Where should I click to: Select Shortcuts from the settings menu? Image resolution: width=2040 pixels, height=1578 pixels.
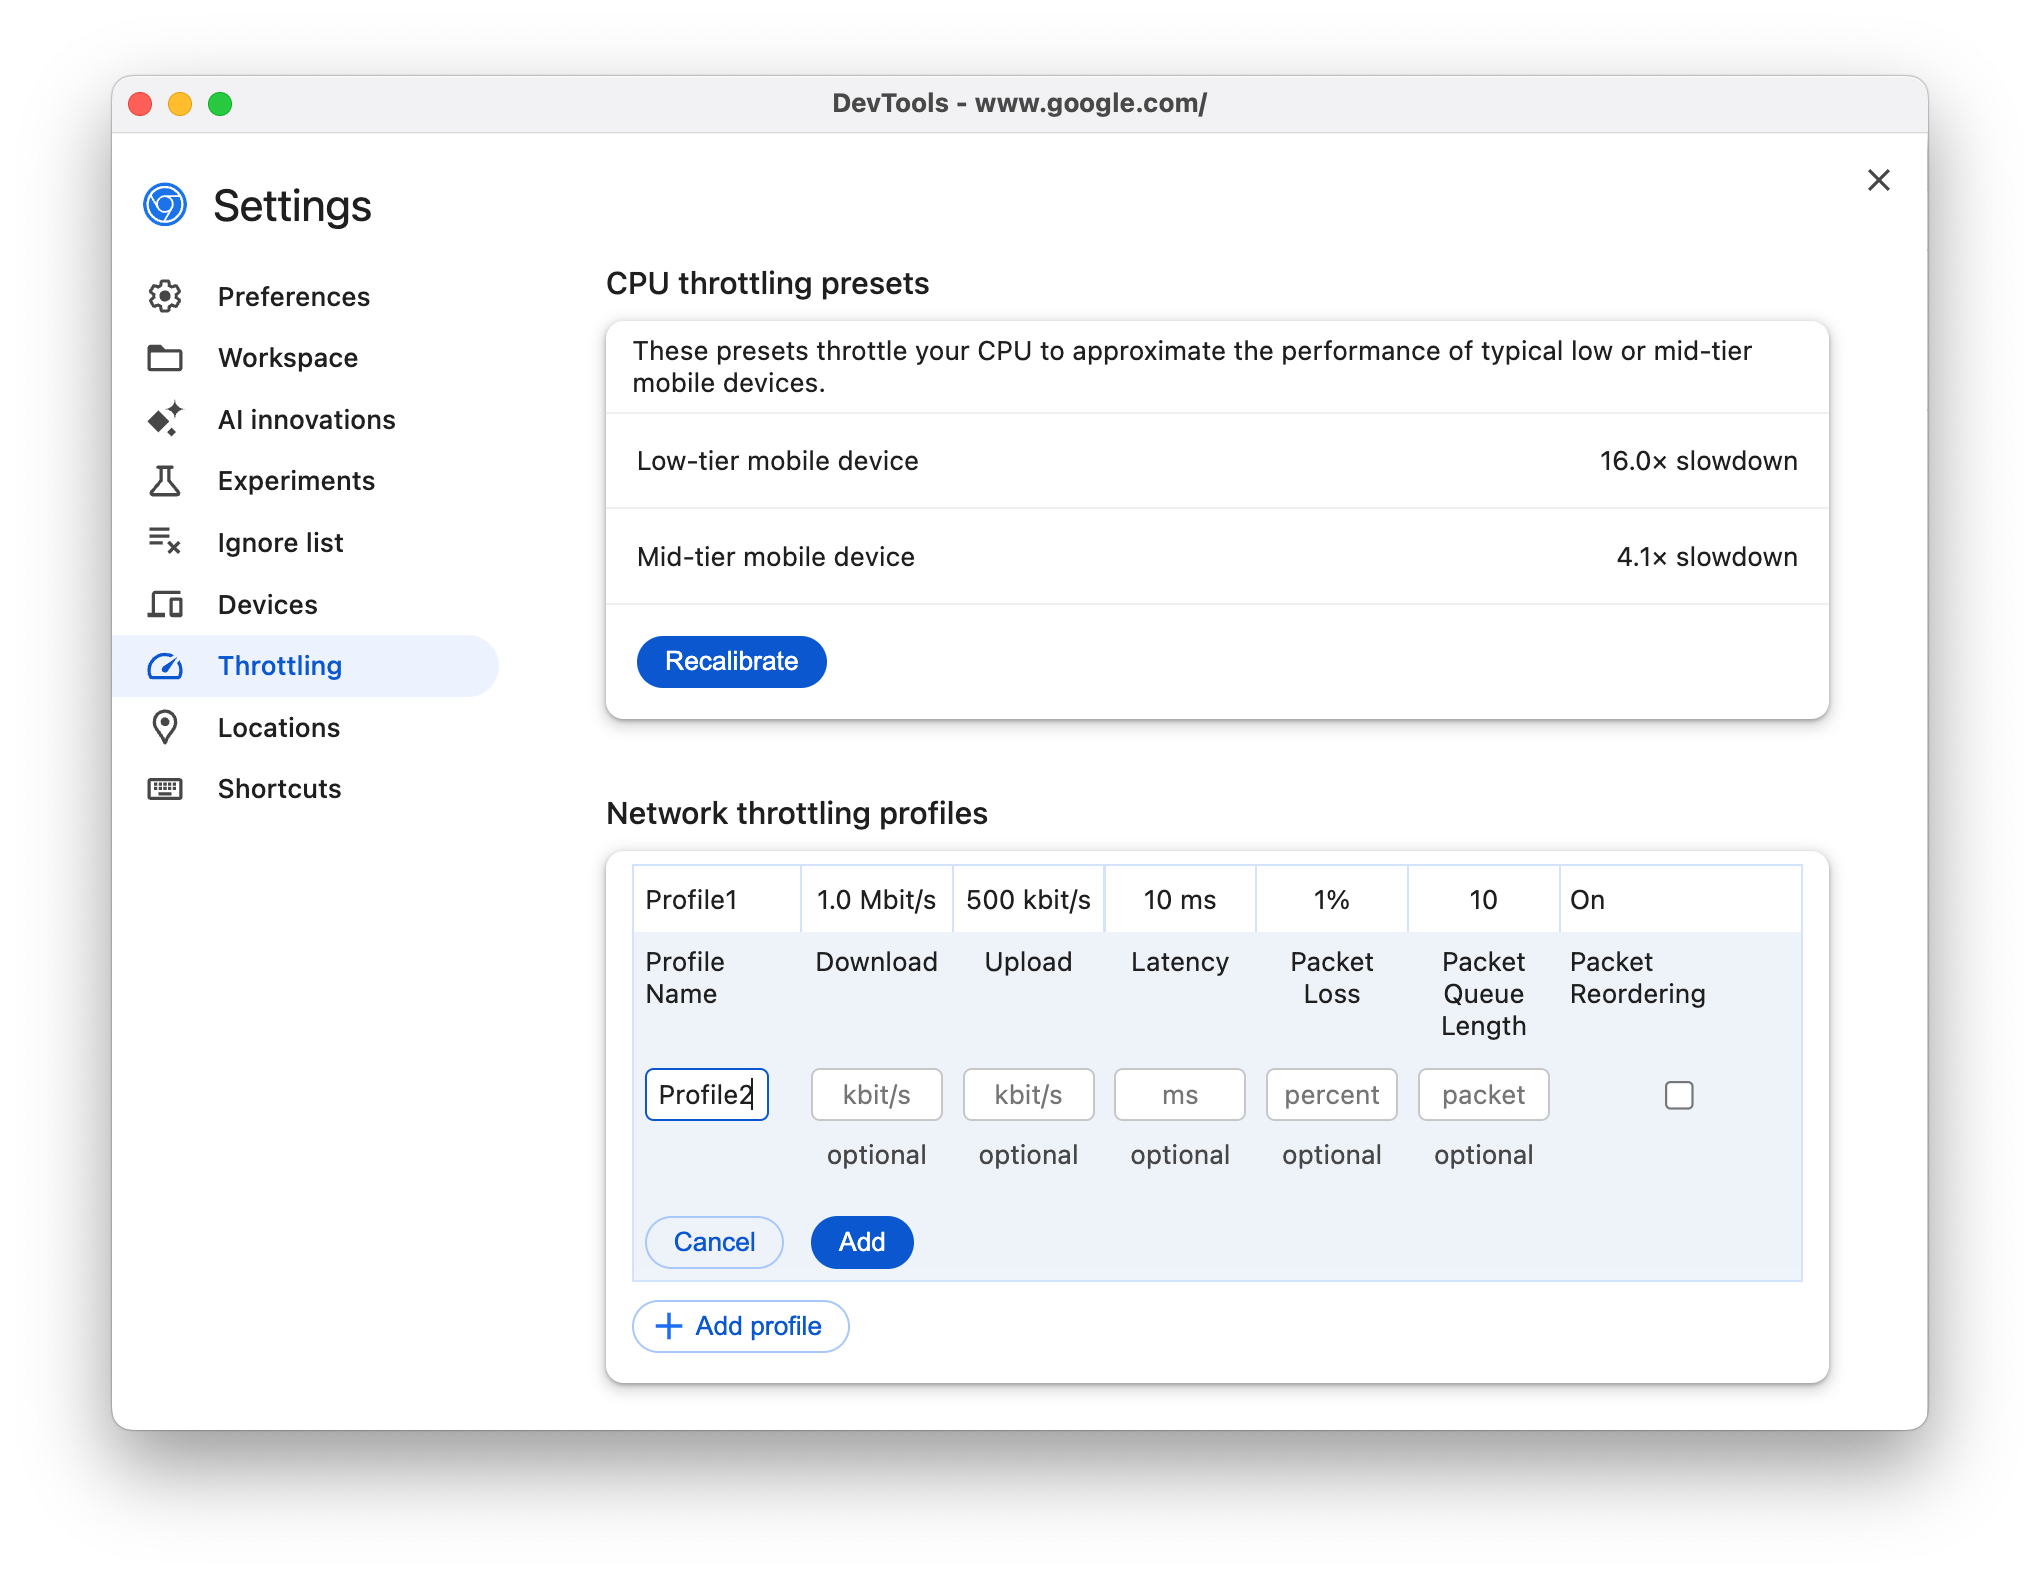coord(278,787)
